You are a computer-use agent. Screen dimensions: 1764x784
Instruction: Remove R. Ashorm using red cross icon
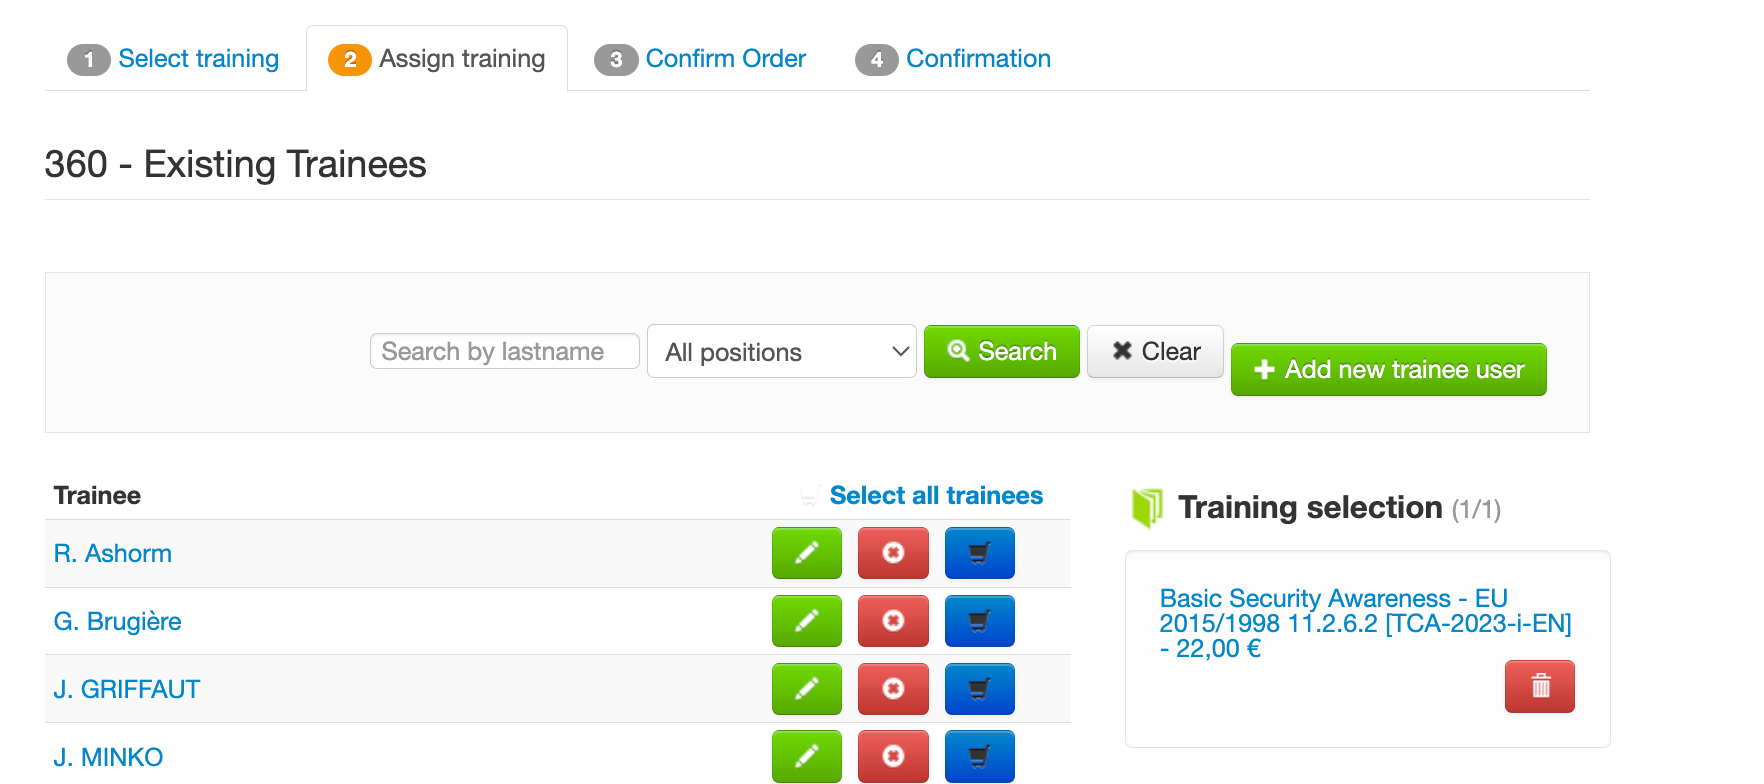[893, 553]
